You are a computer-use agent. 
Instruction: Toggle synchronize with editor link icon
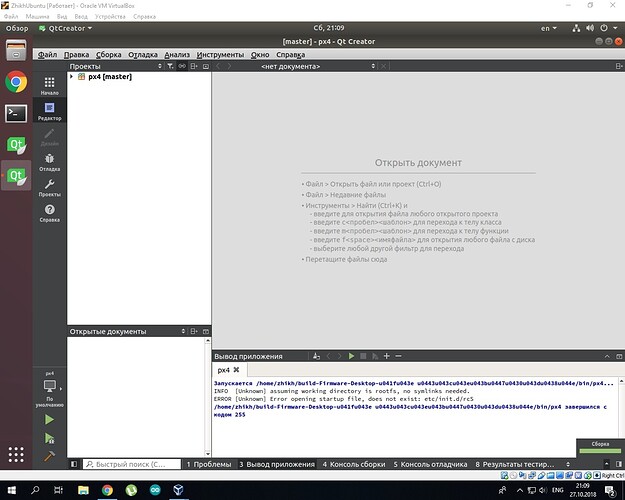pos(182,66)
